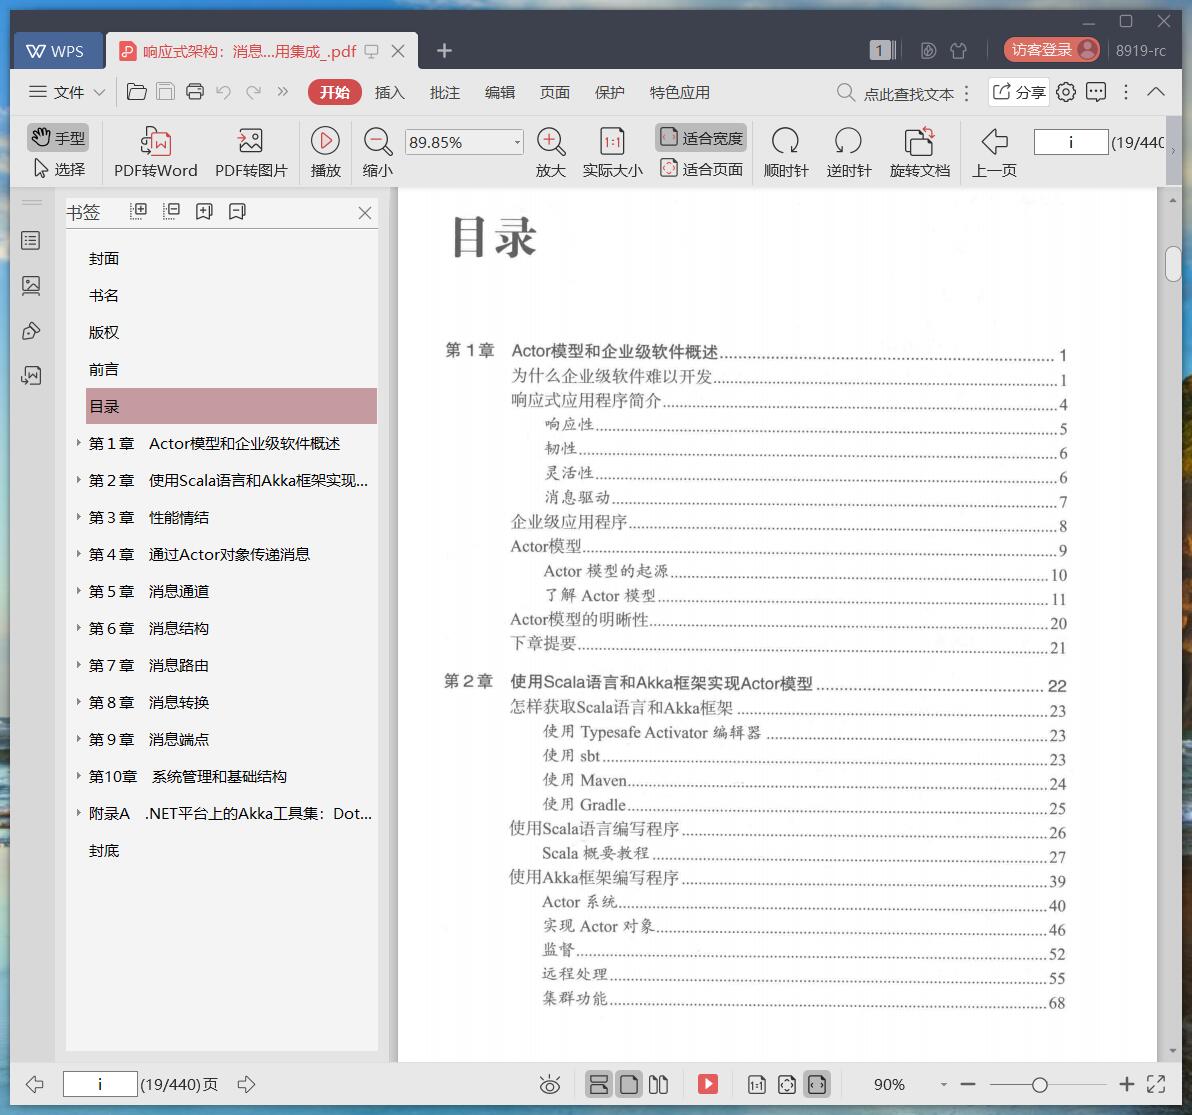The width and height of the screenshot is (1192, 1115).
Task: Open the thumbnails sidebar icon
Action: click(30, 286)
